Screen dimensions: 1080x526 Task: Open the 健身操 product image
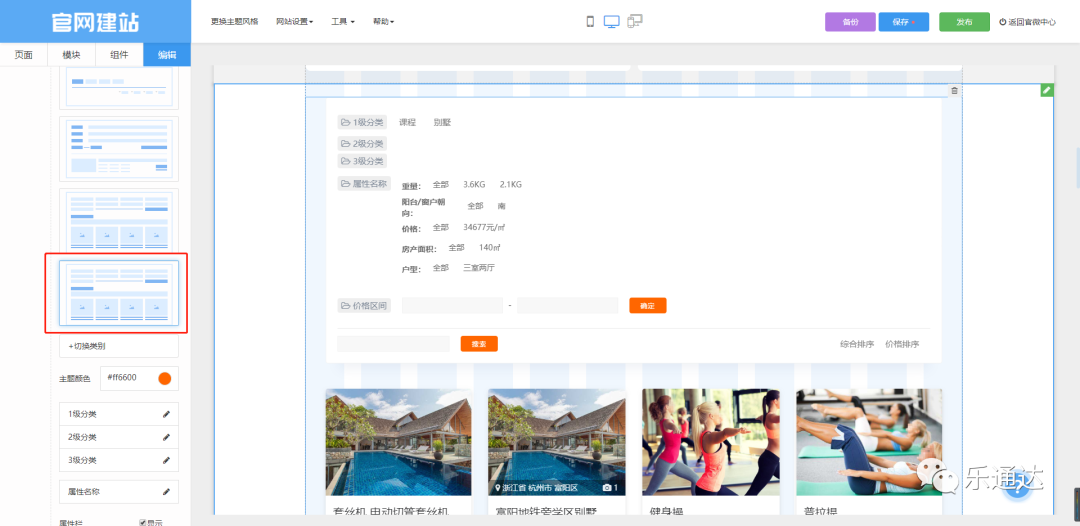711,442
